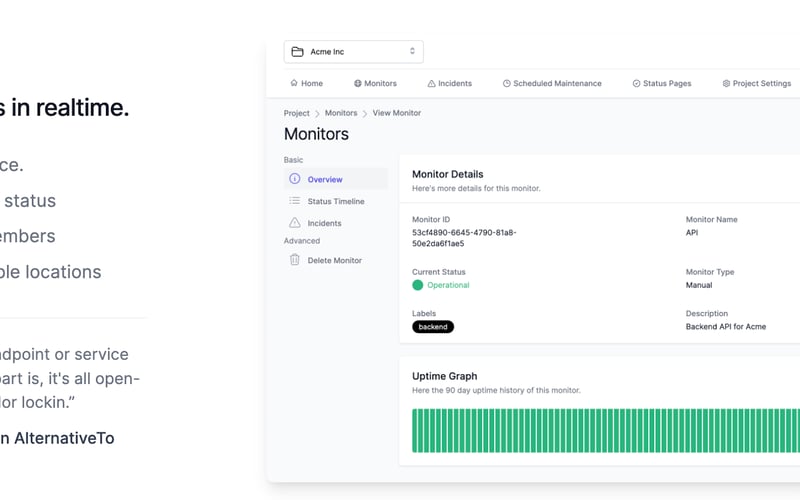Click the Operational status text
Screen dimensions: 800x500
click(448, 285)
